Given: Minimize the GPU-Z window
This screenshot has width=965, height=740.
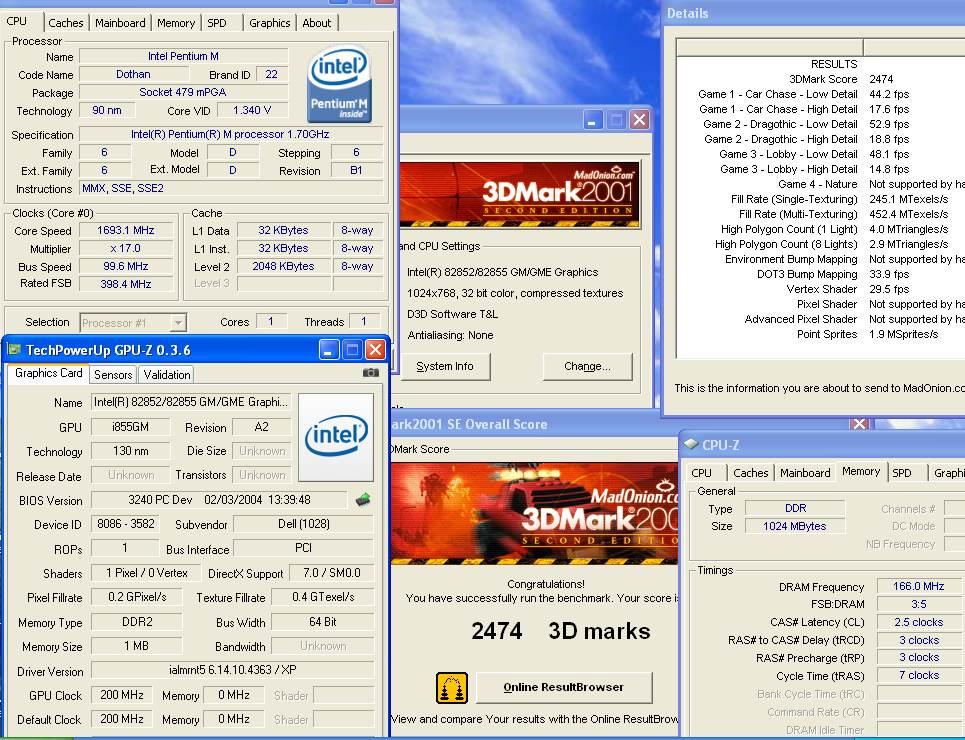Looking at the screenshot, I should [329, 350].
